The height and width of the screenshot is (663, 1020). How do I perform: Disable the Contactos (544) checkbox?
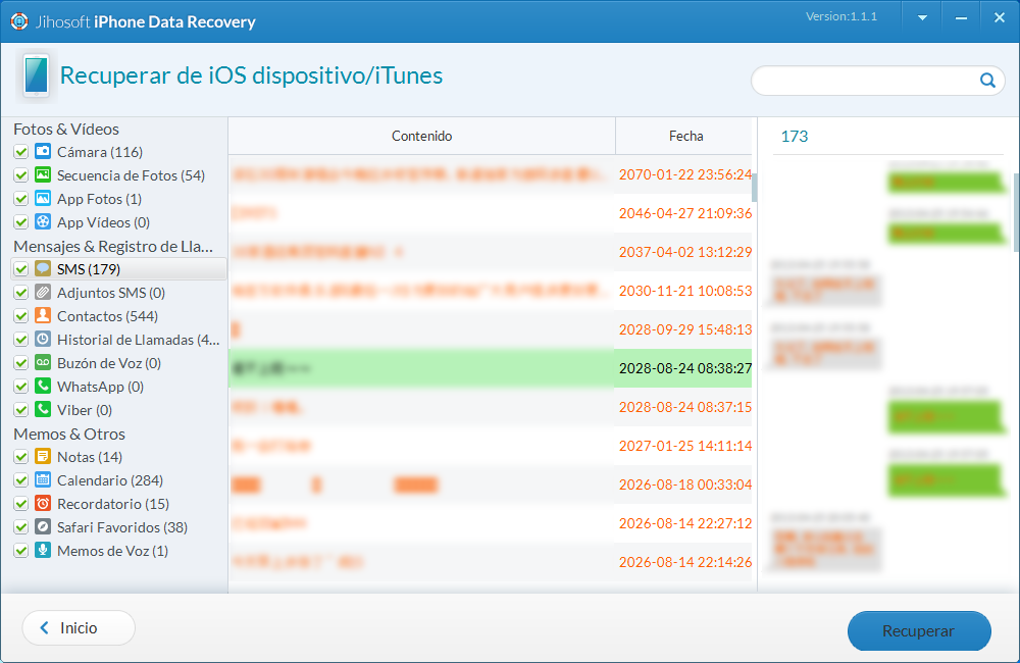click(x=21, y=316)
